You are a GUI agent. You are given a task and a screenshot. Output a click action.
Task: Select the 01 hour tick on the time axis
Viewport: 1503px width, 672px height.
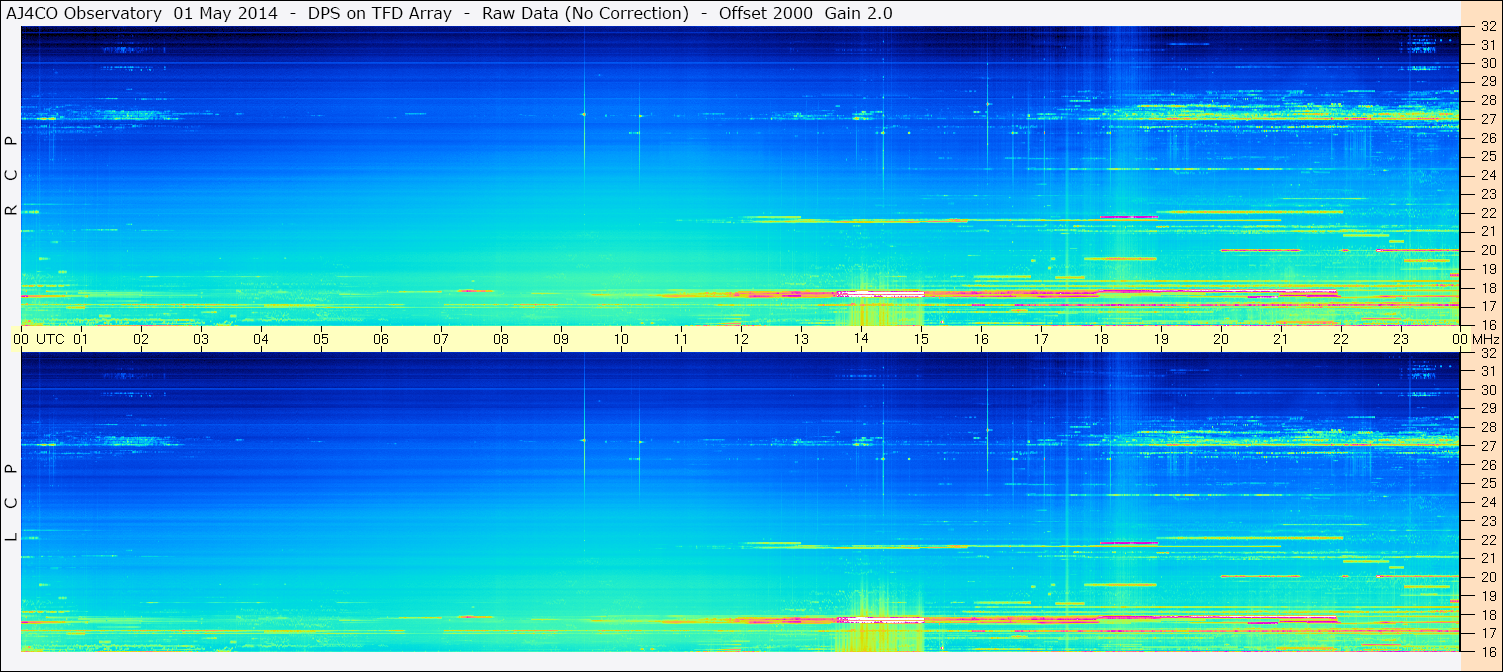click(x=81, y=339)
